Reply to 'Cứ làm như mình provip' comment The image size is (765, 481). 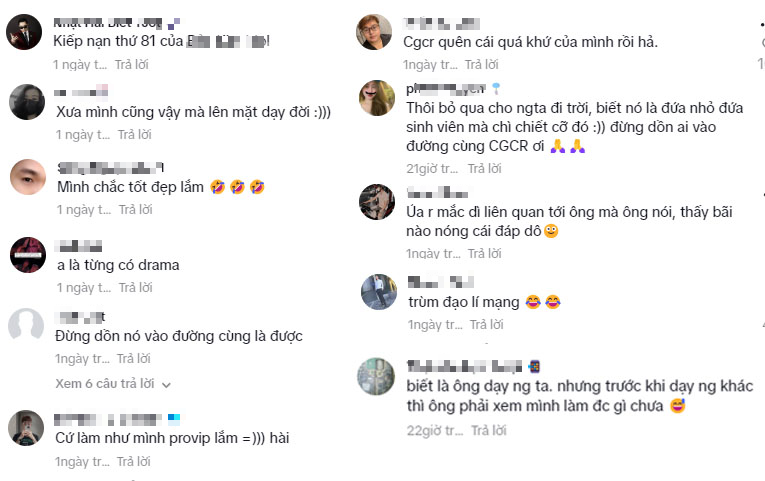[134, 461]
